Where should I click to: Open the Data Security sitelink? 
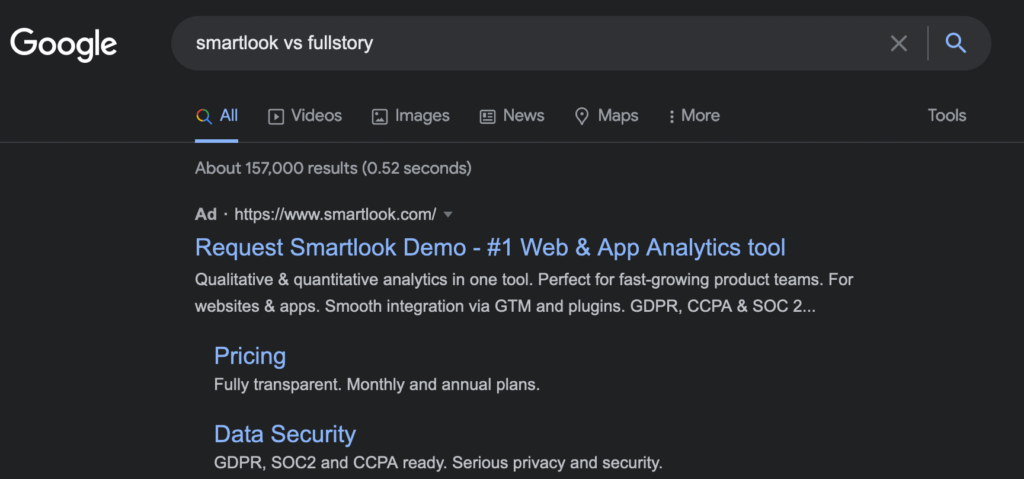pyautogui.click(x=285, y=435)
